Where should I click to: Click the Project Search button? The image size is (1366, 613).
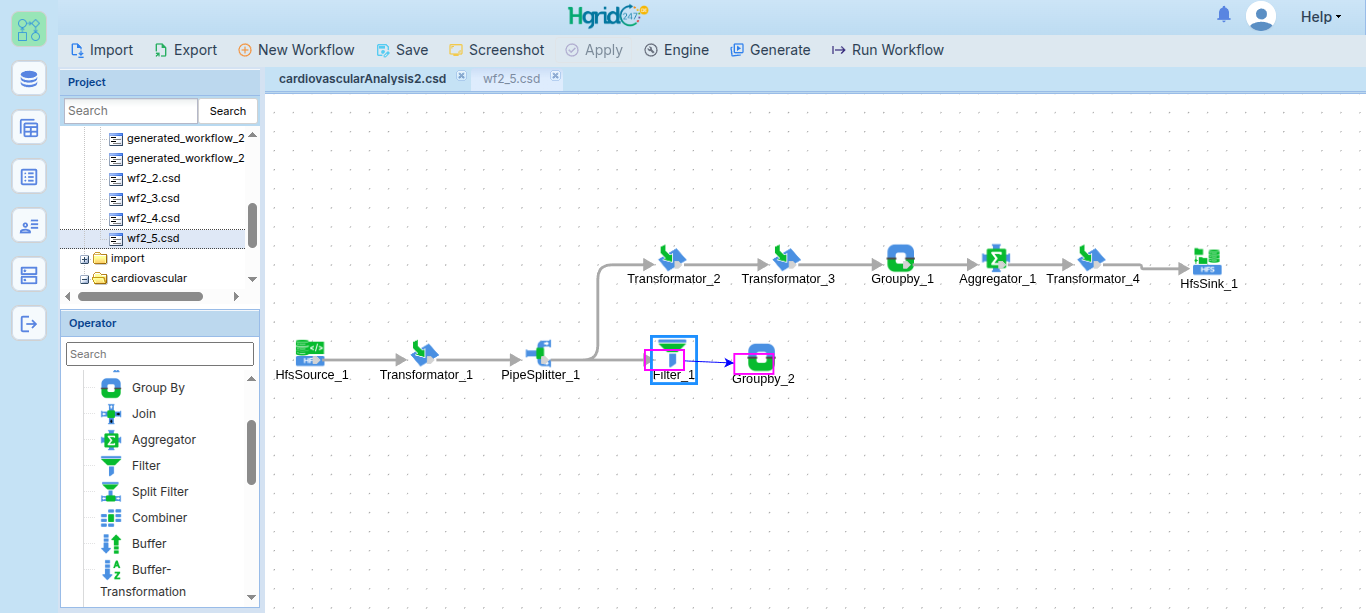point(228,111)
